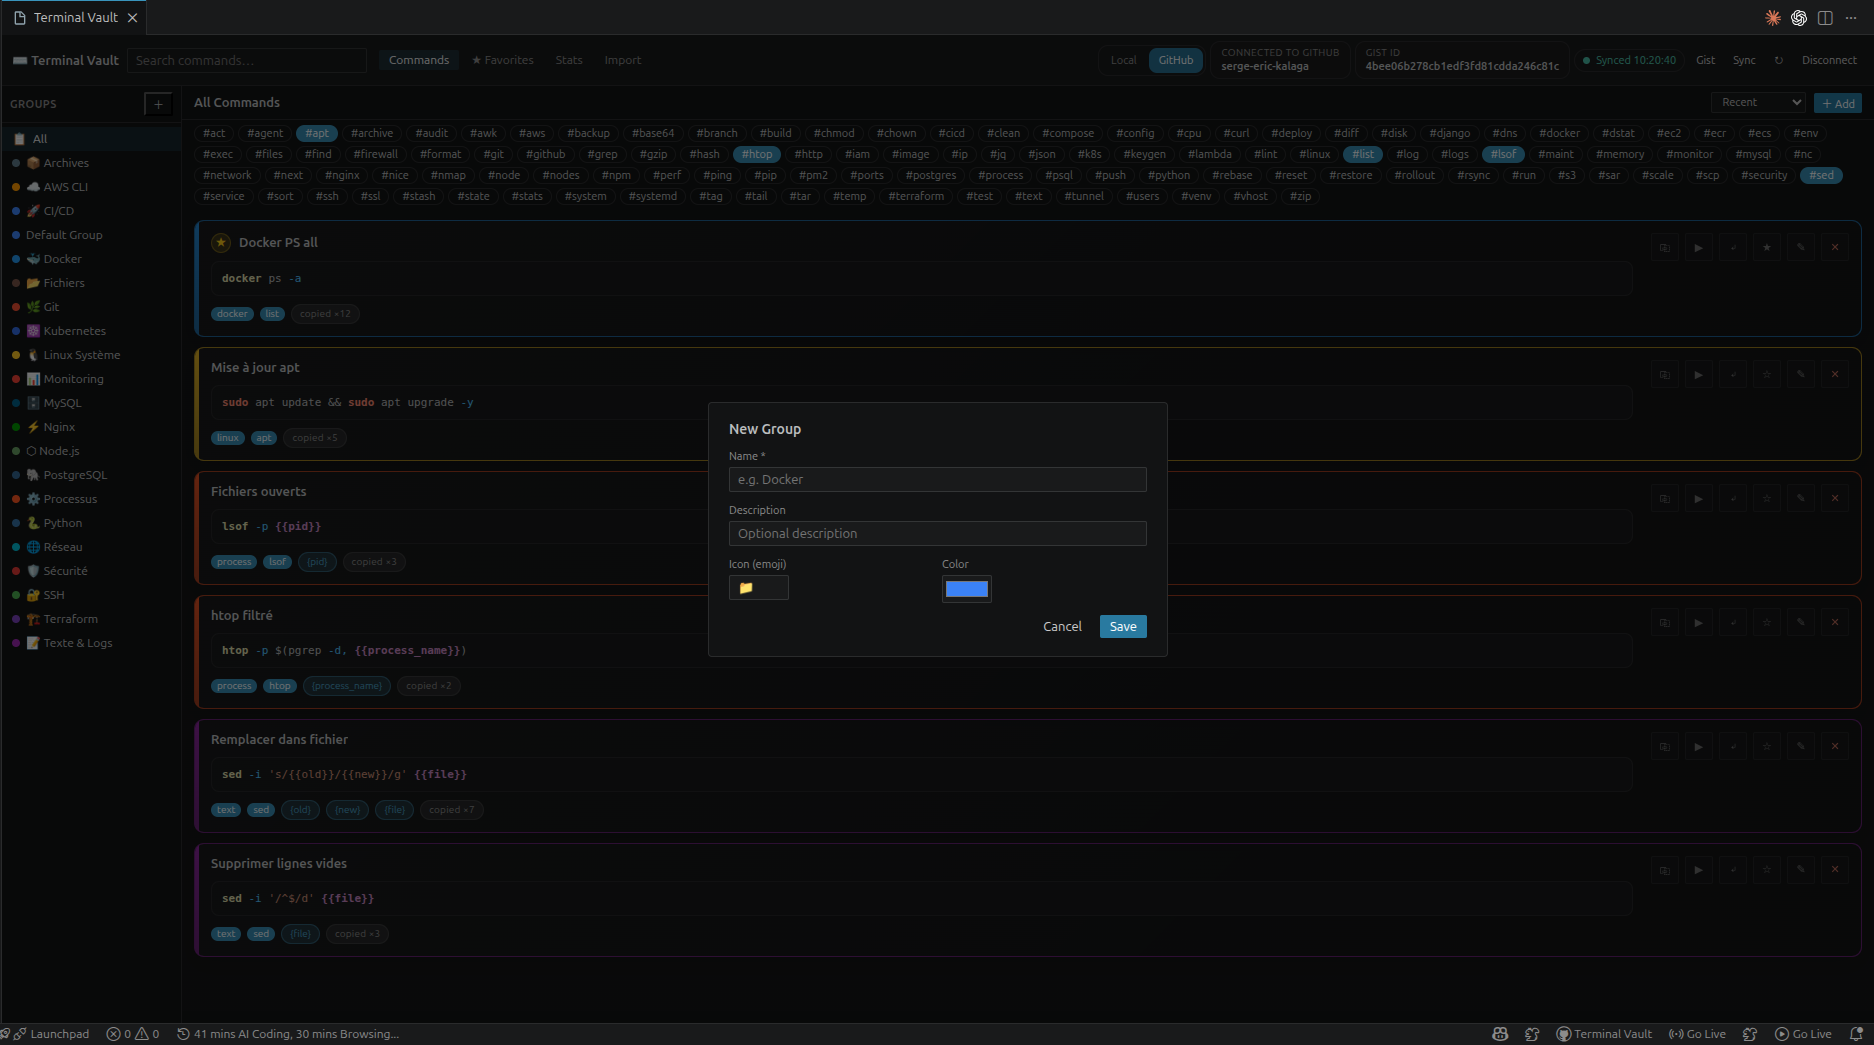The height and width of the screenshot is (1045, 1874).
Task: Edit the Mise à jour apt command
Action: click(1801, 374)
